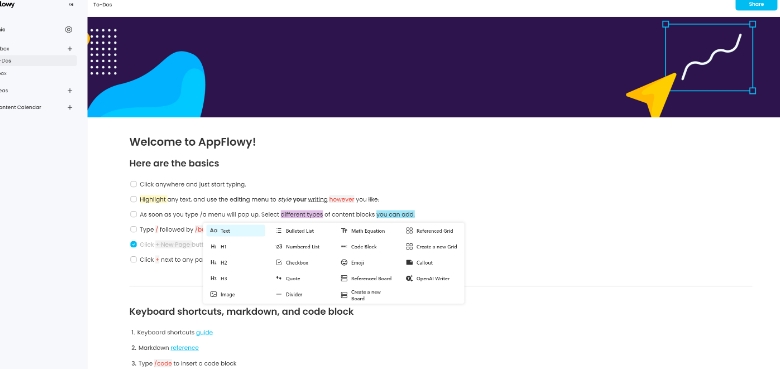Screen dimensions: 780x369
Task: Check the 'Click anywhere and just start typing' box
Action: pos(133,184)
